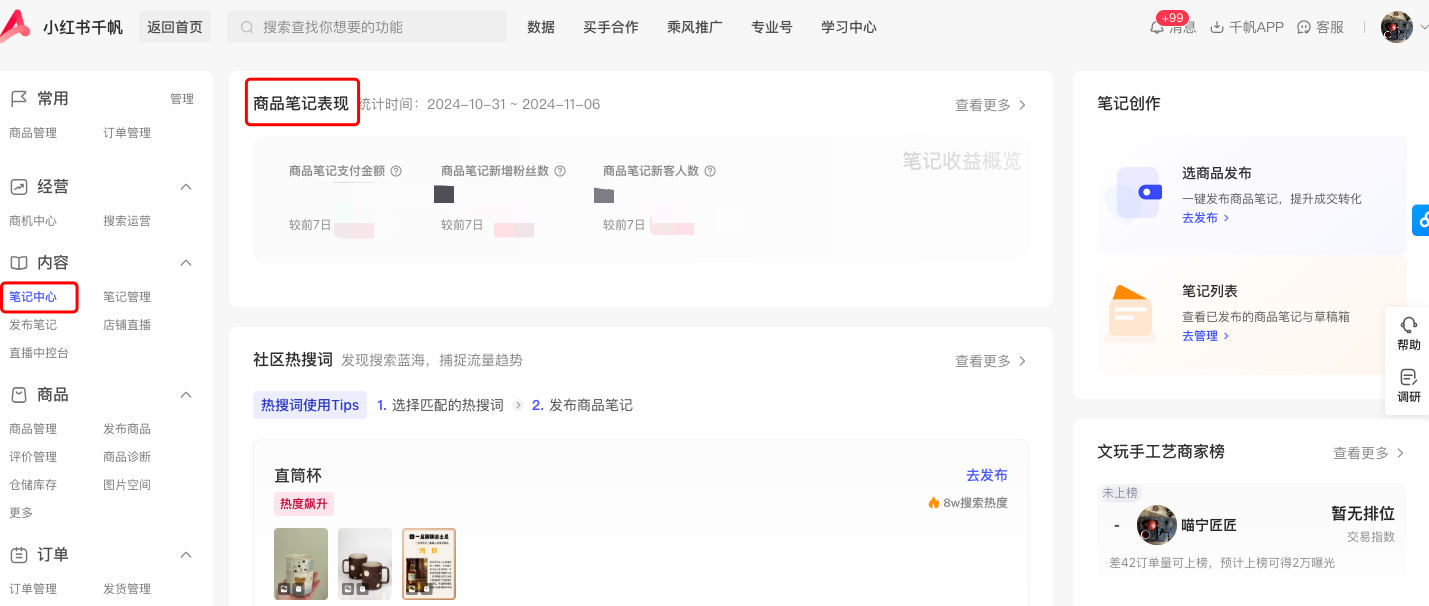Open the user avatar dropdown menu
The width and height of the screenshot is (1429, 606).
pyautogui.click(x=1397, y=27)
